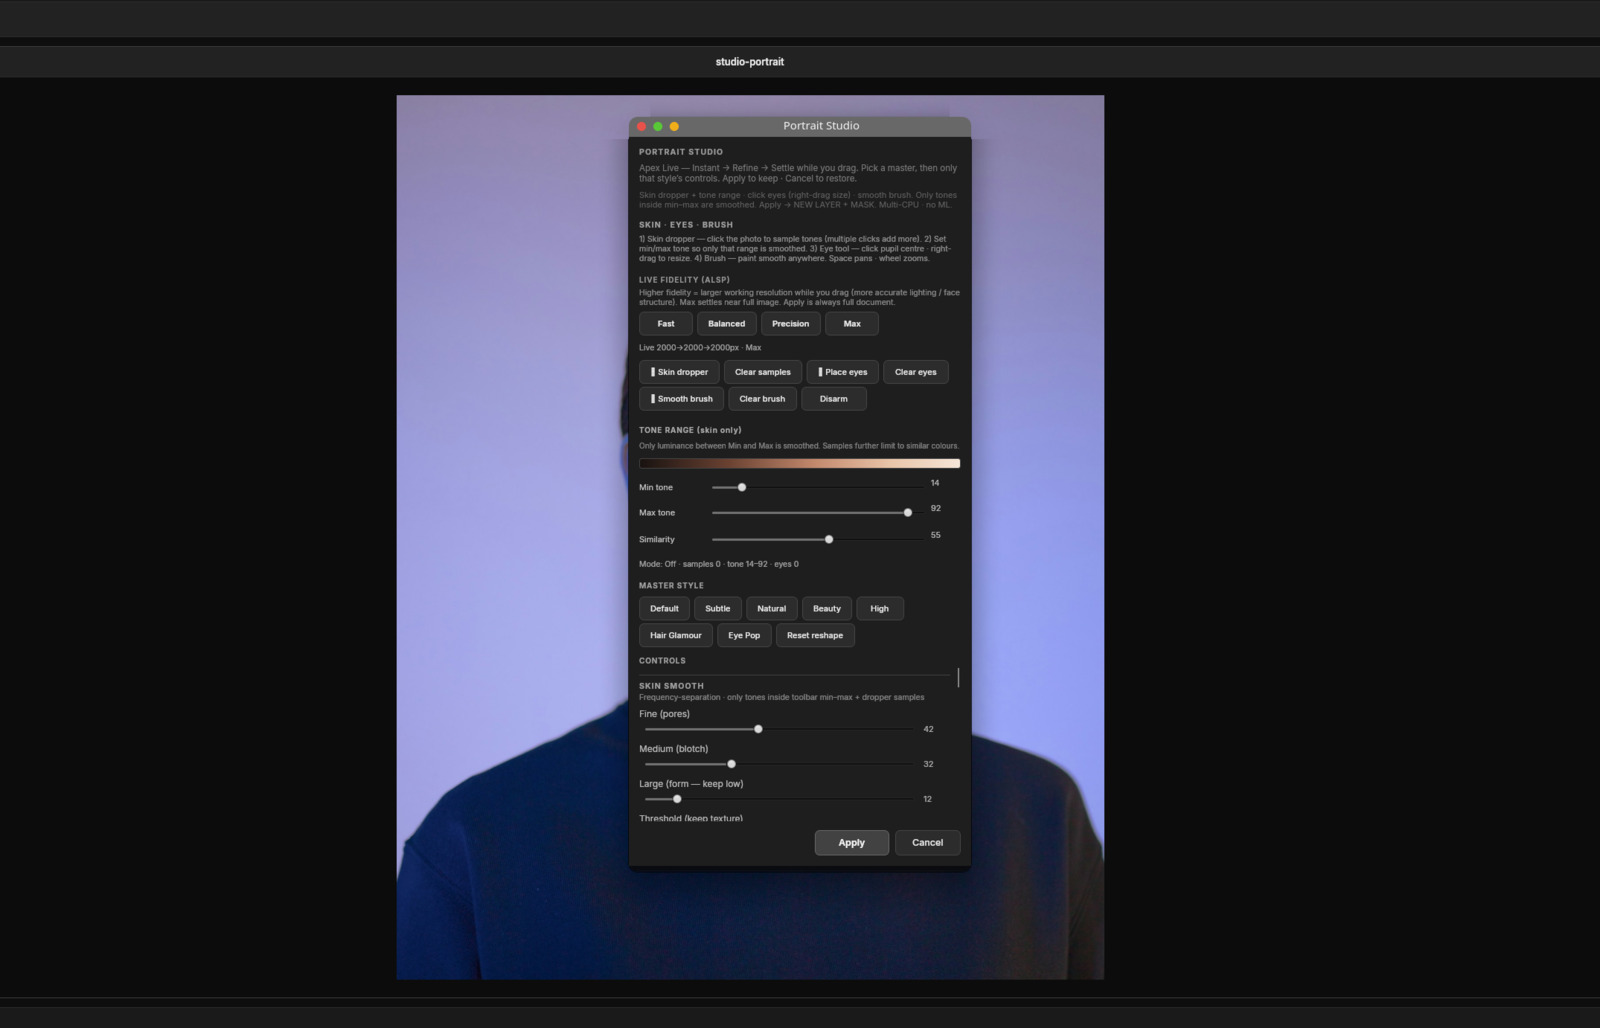Click the Fine pores value 42
Viewport: 1600px width, 1028px height.
pos(928,729)
